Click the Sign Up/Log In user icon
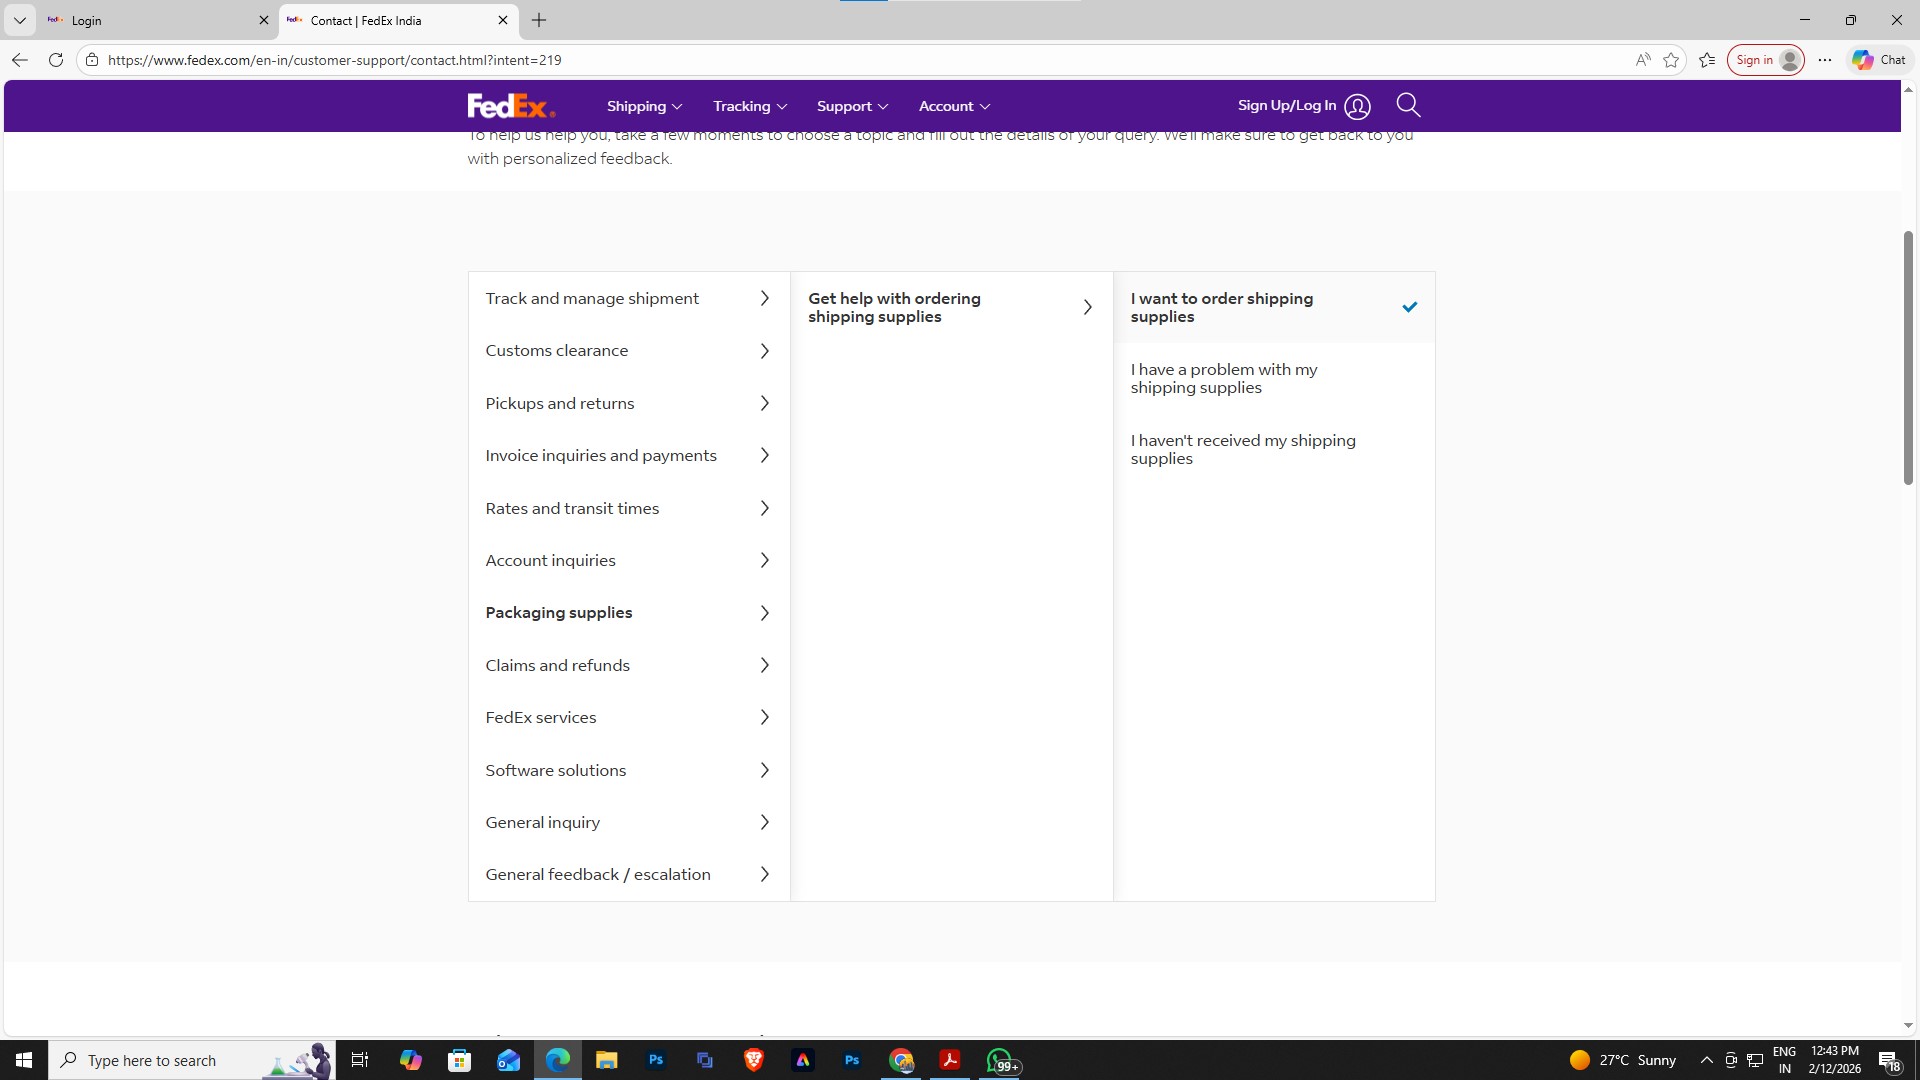1920x1080 pixels. point(1357,106)
